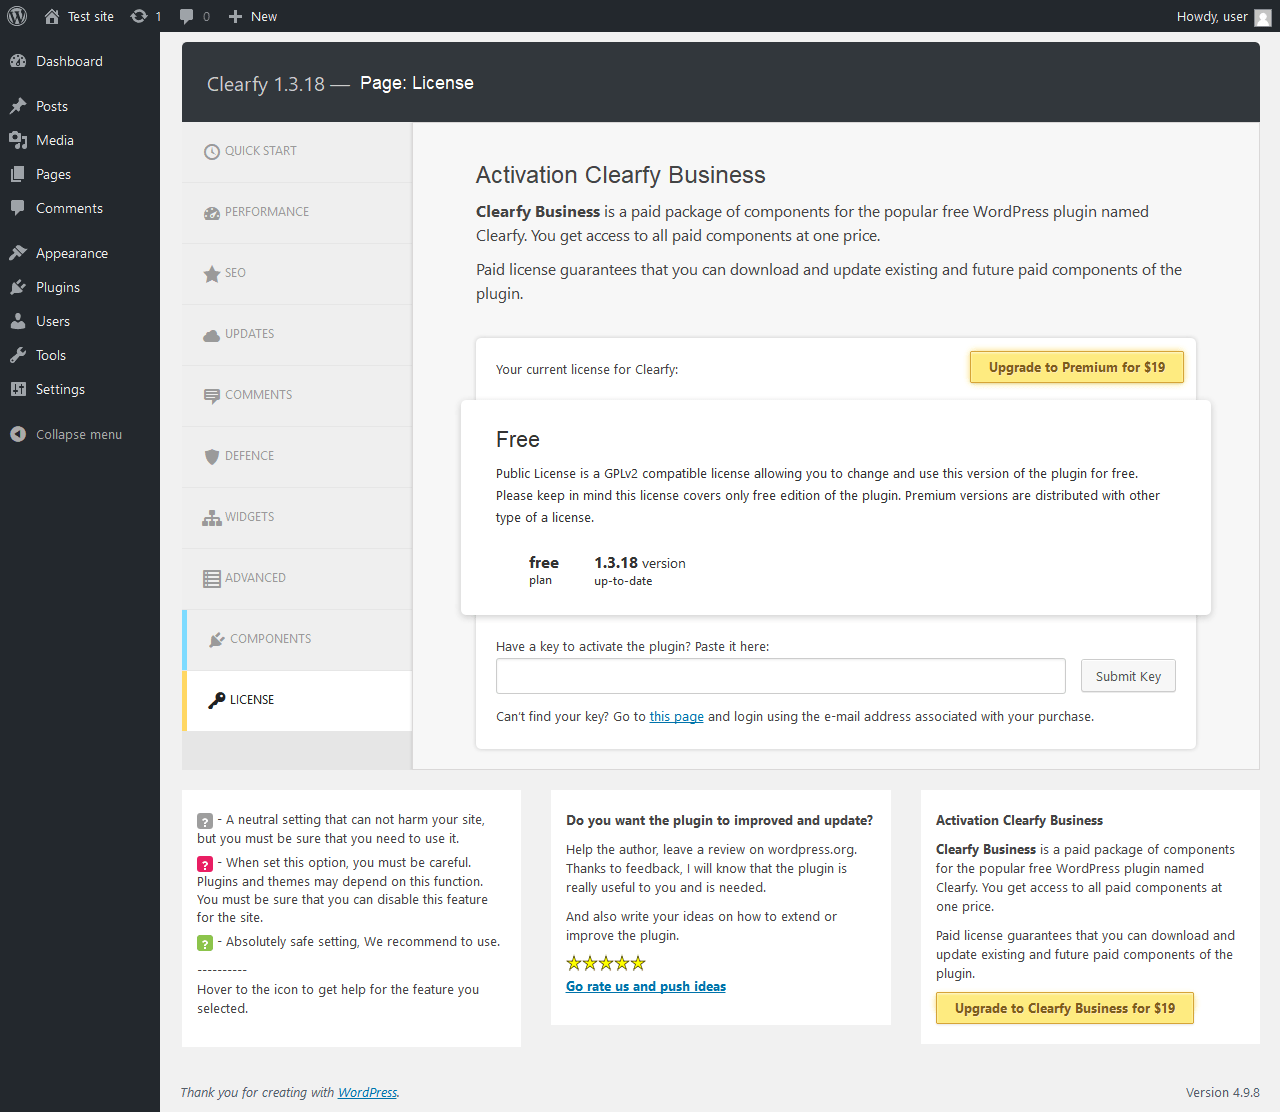Open the Posts menu item

[80, 106]
